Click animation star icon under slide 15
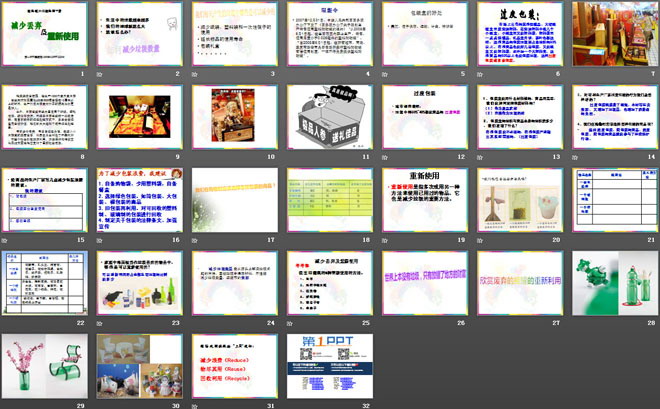This screenshot has width=660, height=409. point(5,241)
